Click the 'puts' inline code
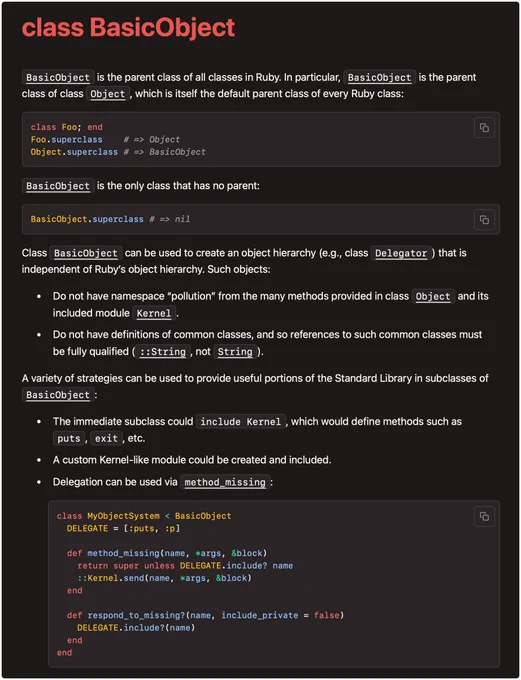 pos(69,438)
